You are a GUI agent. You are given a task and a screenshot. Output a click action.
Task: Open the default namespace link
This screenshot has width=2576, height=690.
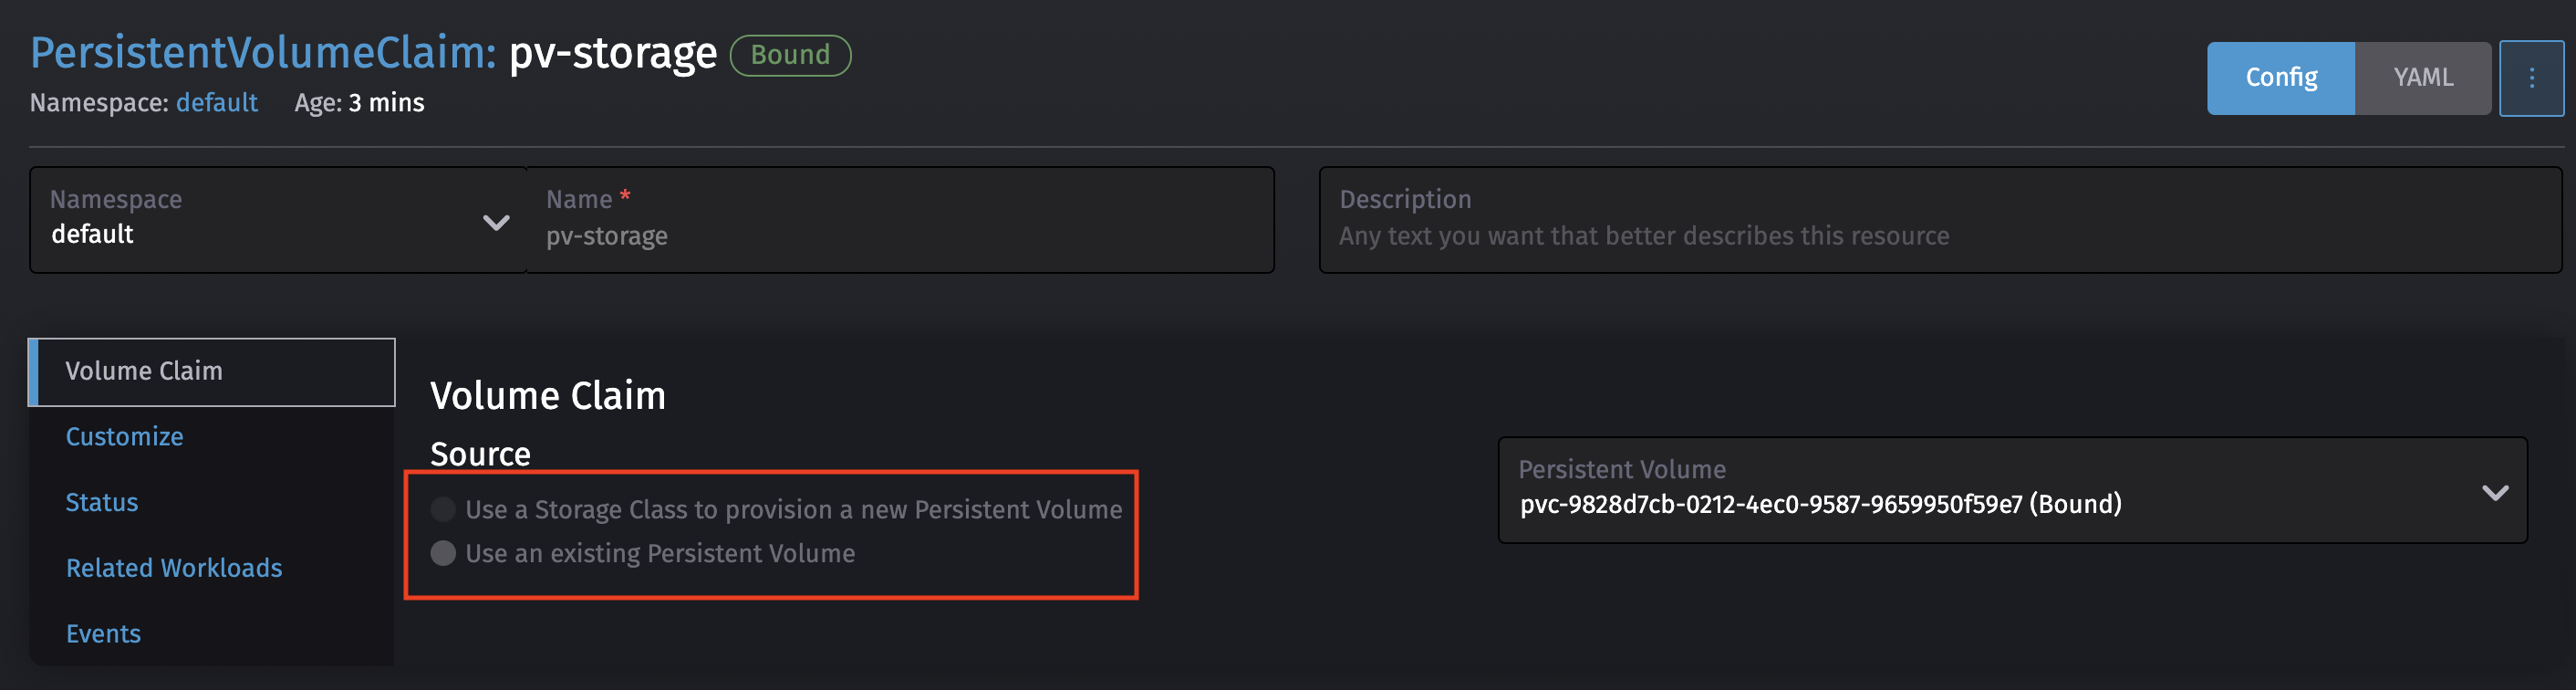[216, 102]
